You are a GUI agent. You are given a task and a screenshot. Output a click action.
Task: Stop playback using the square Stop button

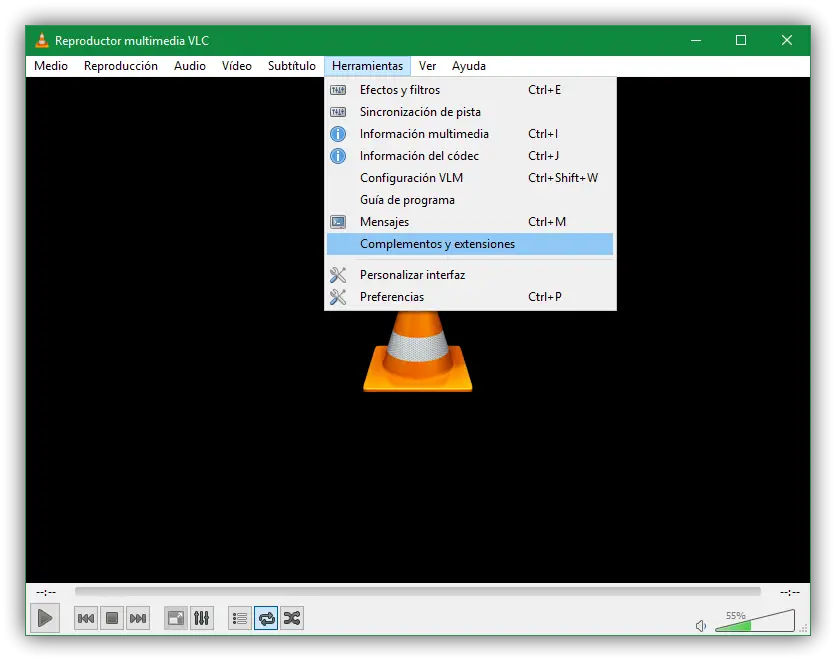click(112, 618)
